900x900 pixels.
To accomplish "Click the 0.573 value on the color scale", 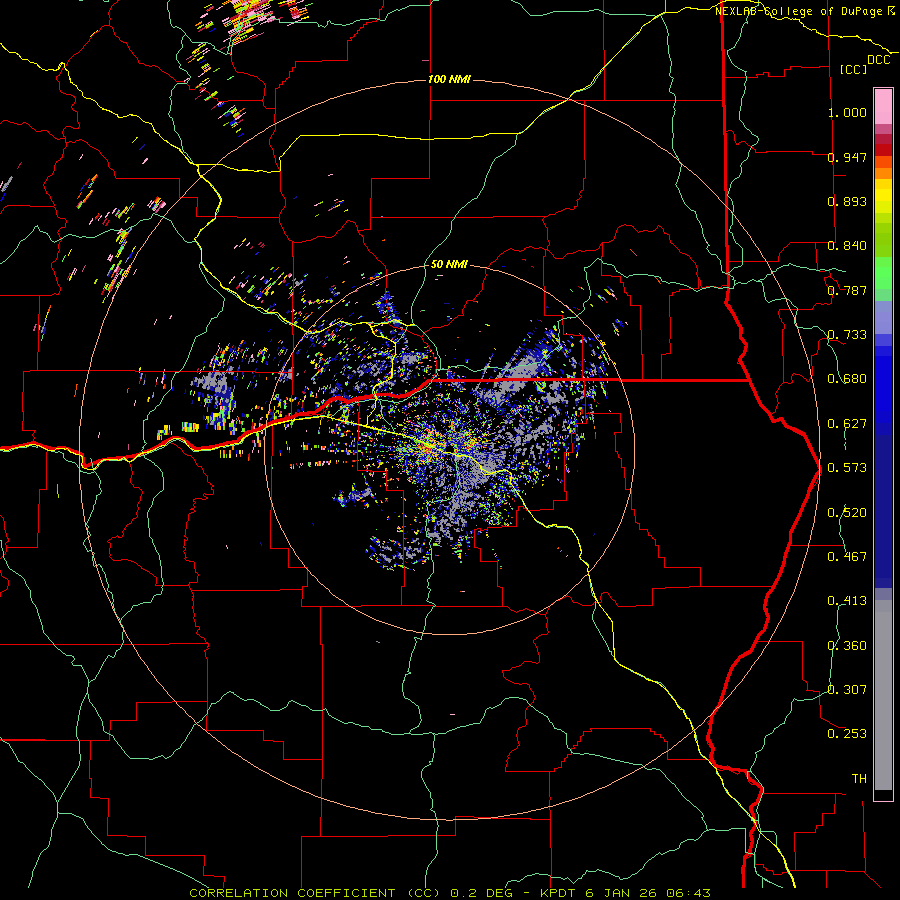I will 847,468.
